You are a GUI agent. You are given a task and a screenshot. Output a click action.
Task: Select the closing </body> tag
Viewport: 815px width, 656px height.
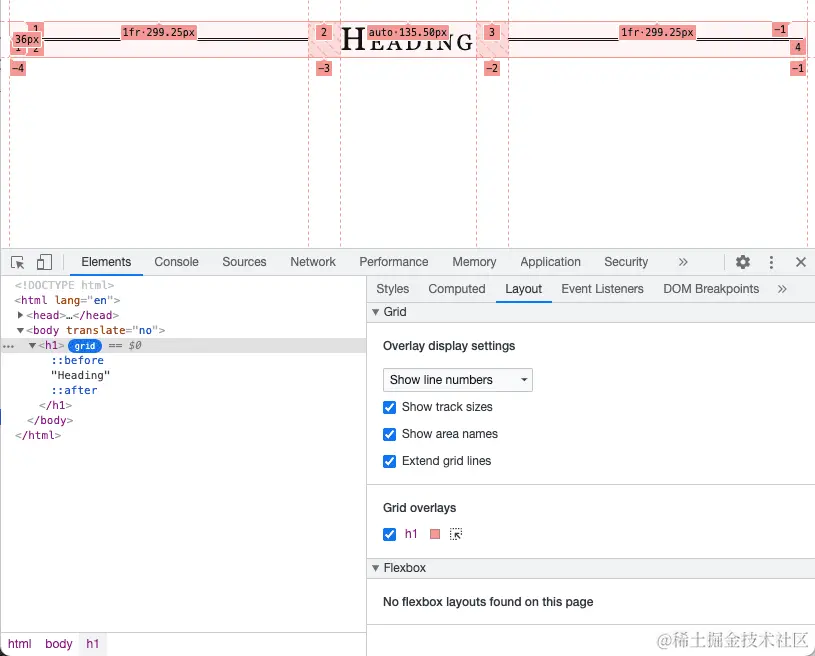coord(50,421)
